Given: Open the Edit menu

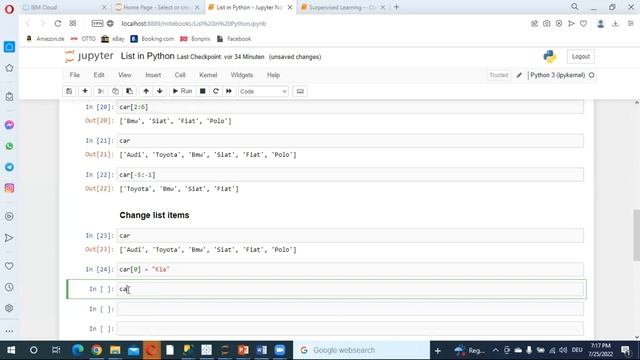Looking at the screenshot, I should point(99,75).
